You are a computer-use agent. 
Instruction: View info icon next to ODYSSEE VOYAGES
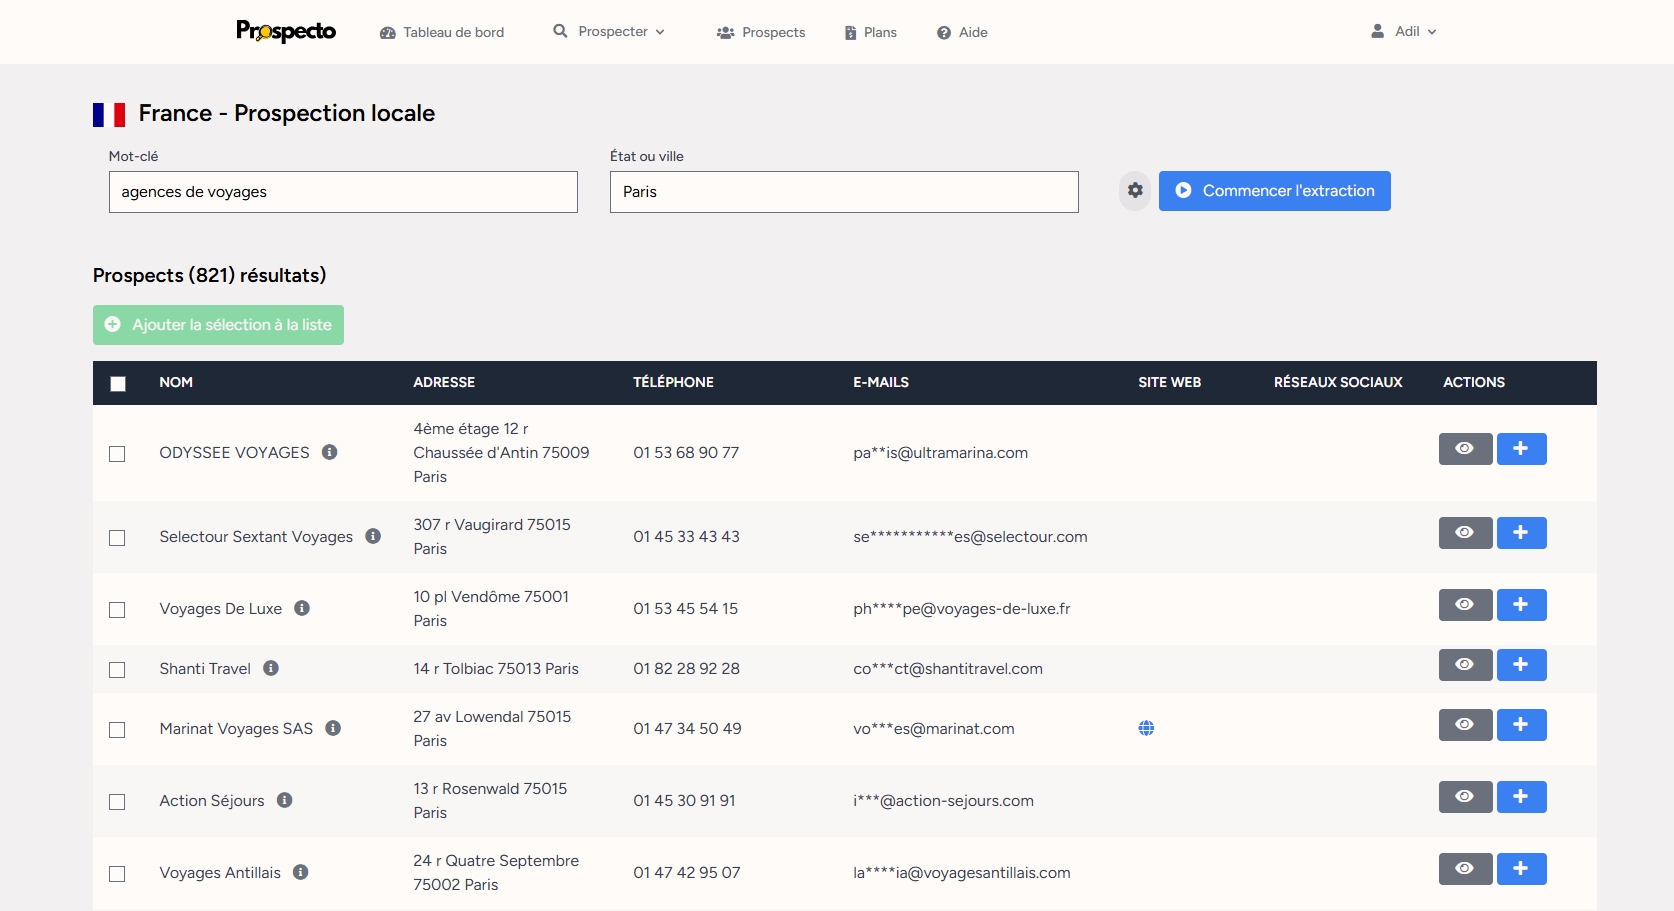click(330, 452)
